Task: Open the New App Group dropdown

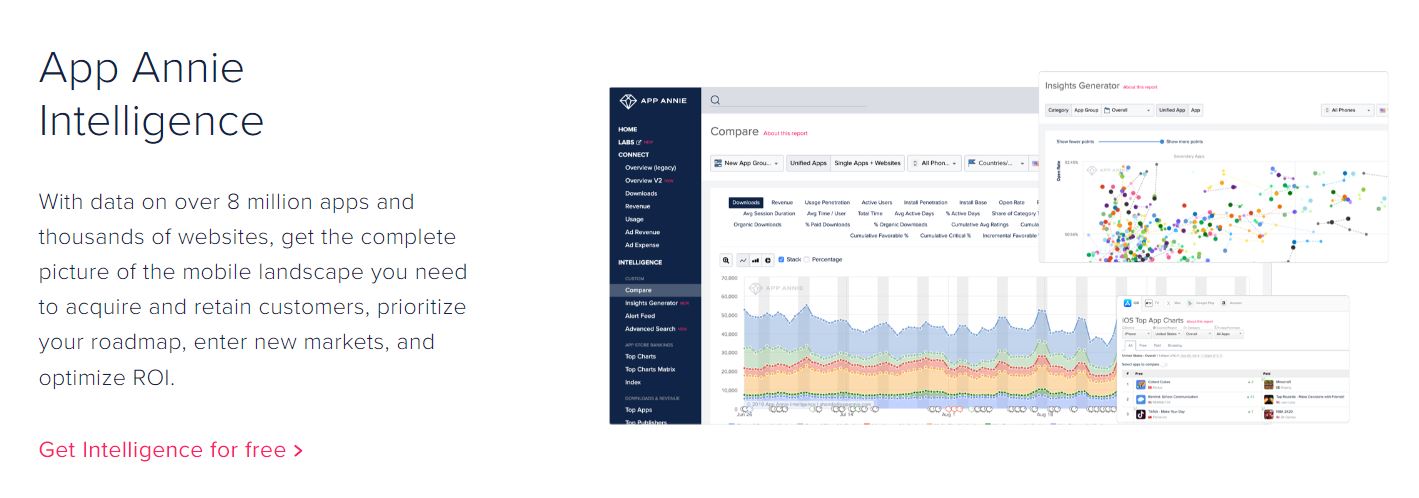Action: pyautogui.click(x=747, y=163)
